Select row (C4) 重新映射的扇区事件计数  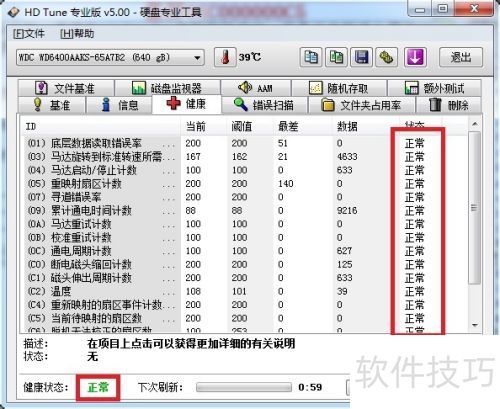[243, 305]
